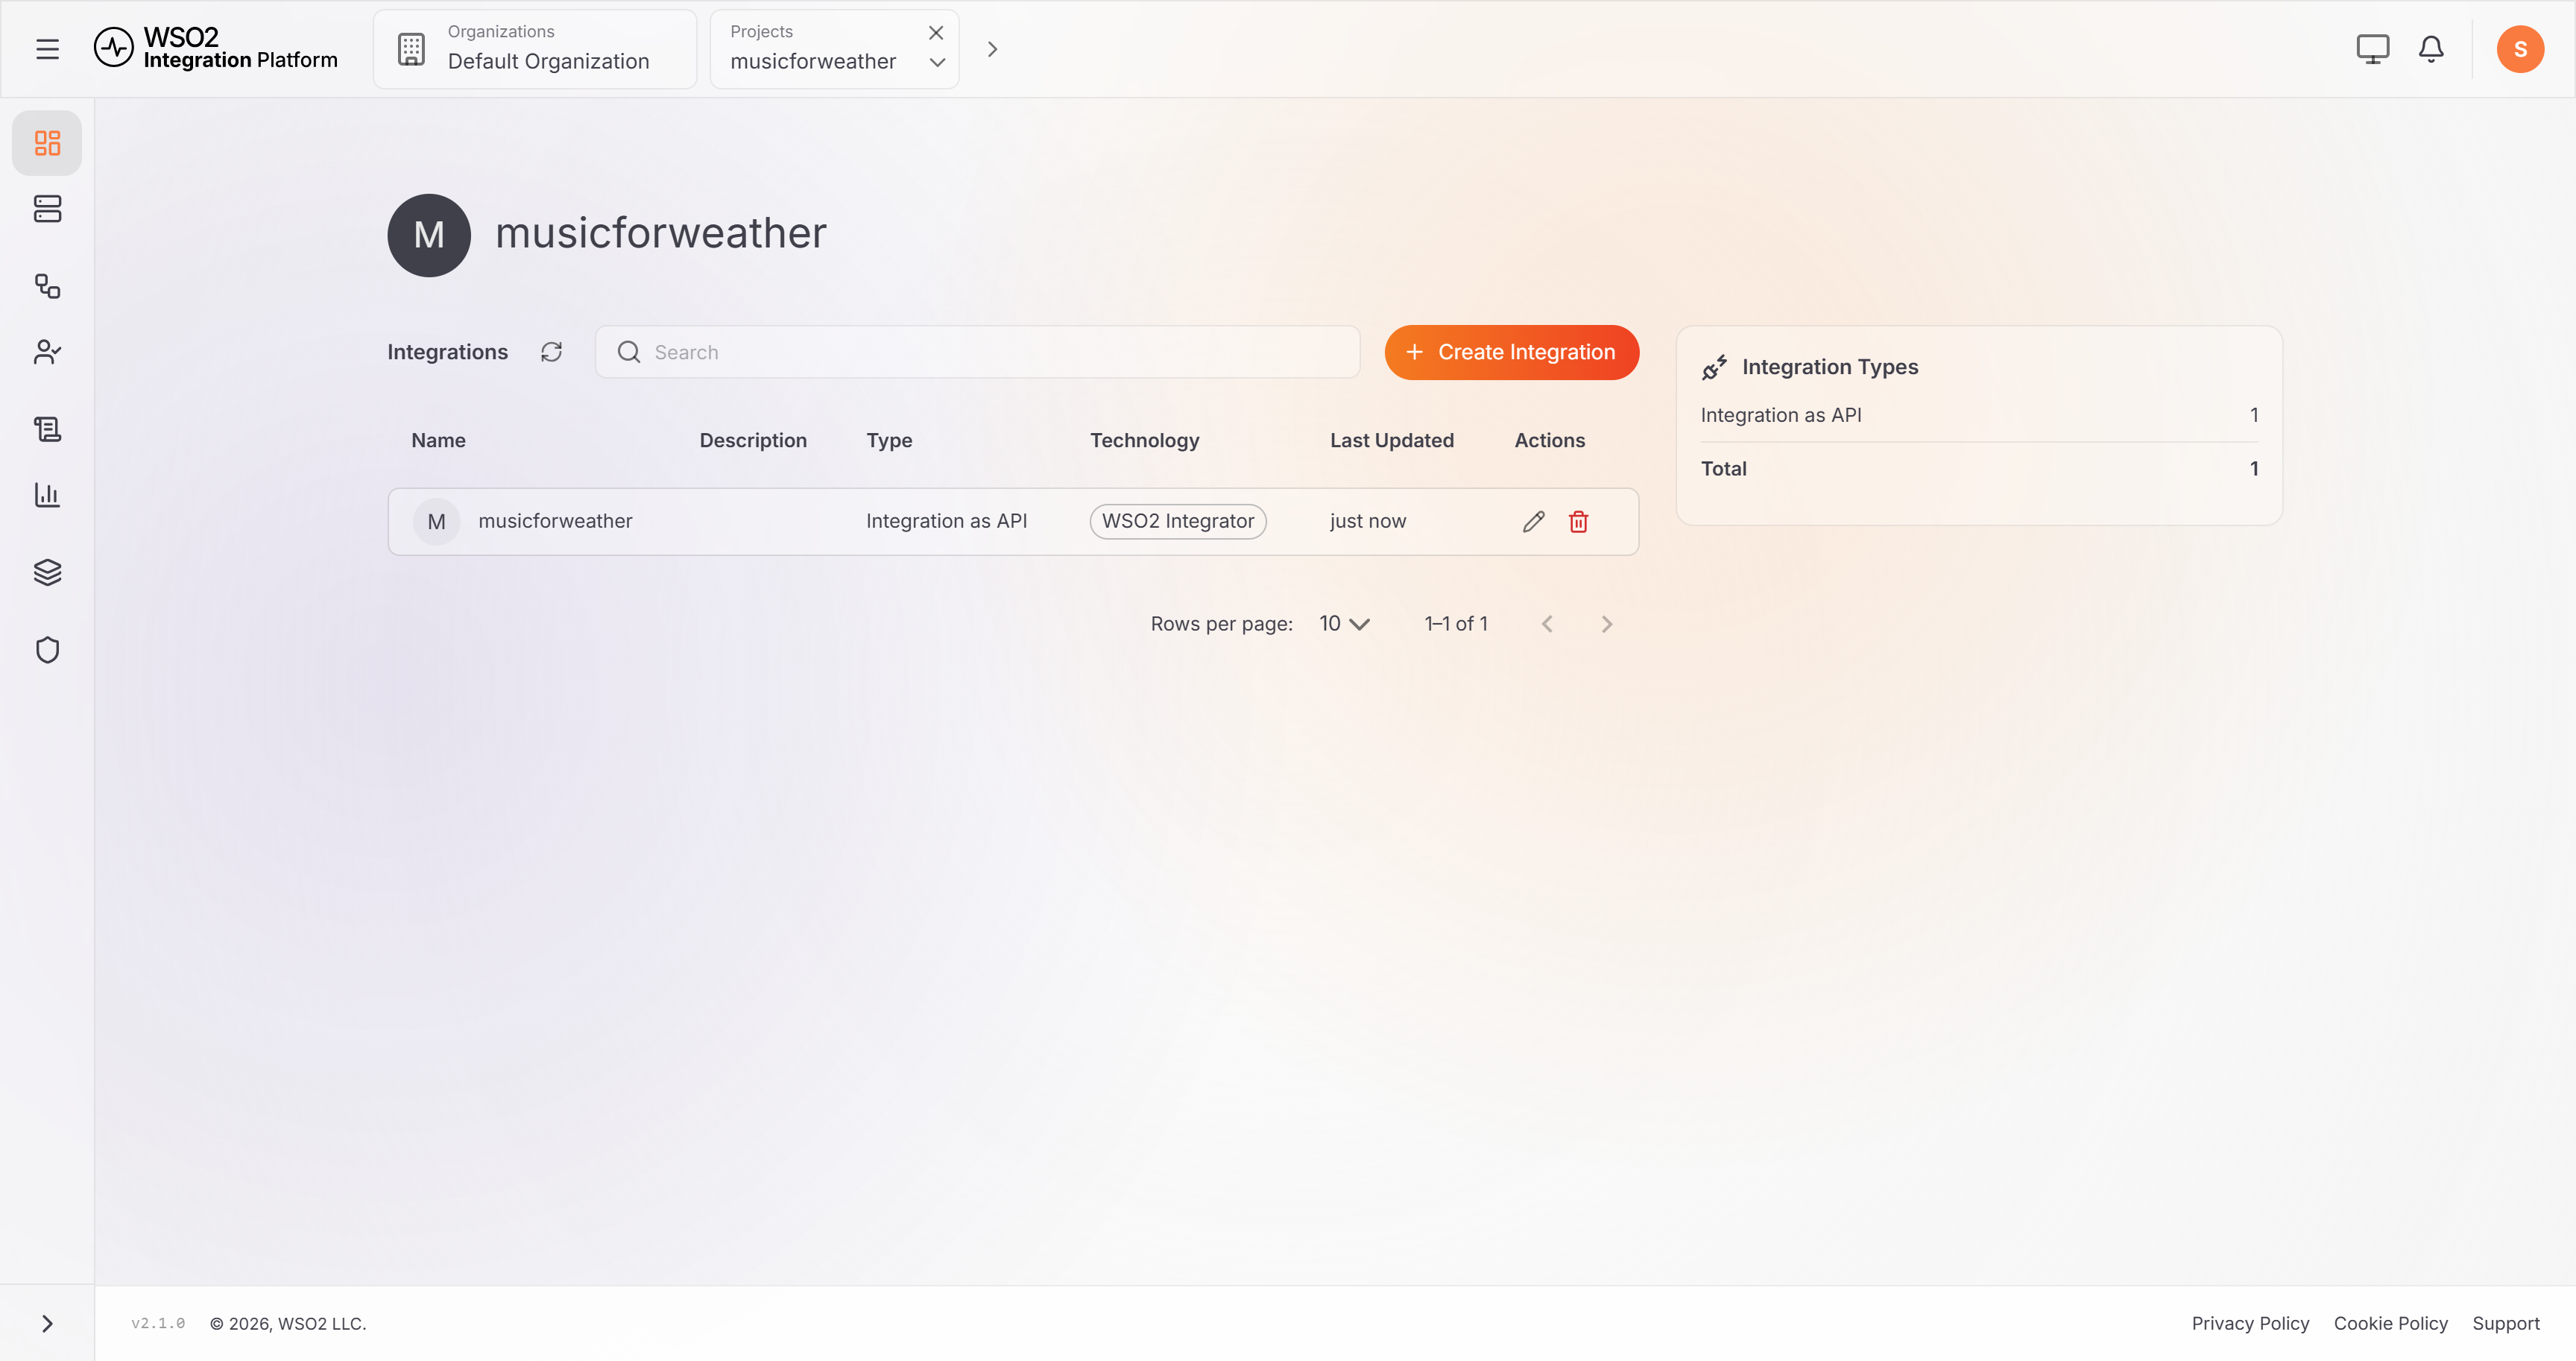
Task: Click the Integration as API count row
Action: pos(1979,415)
